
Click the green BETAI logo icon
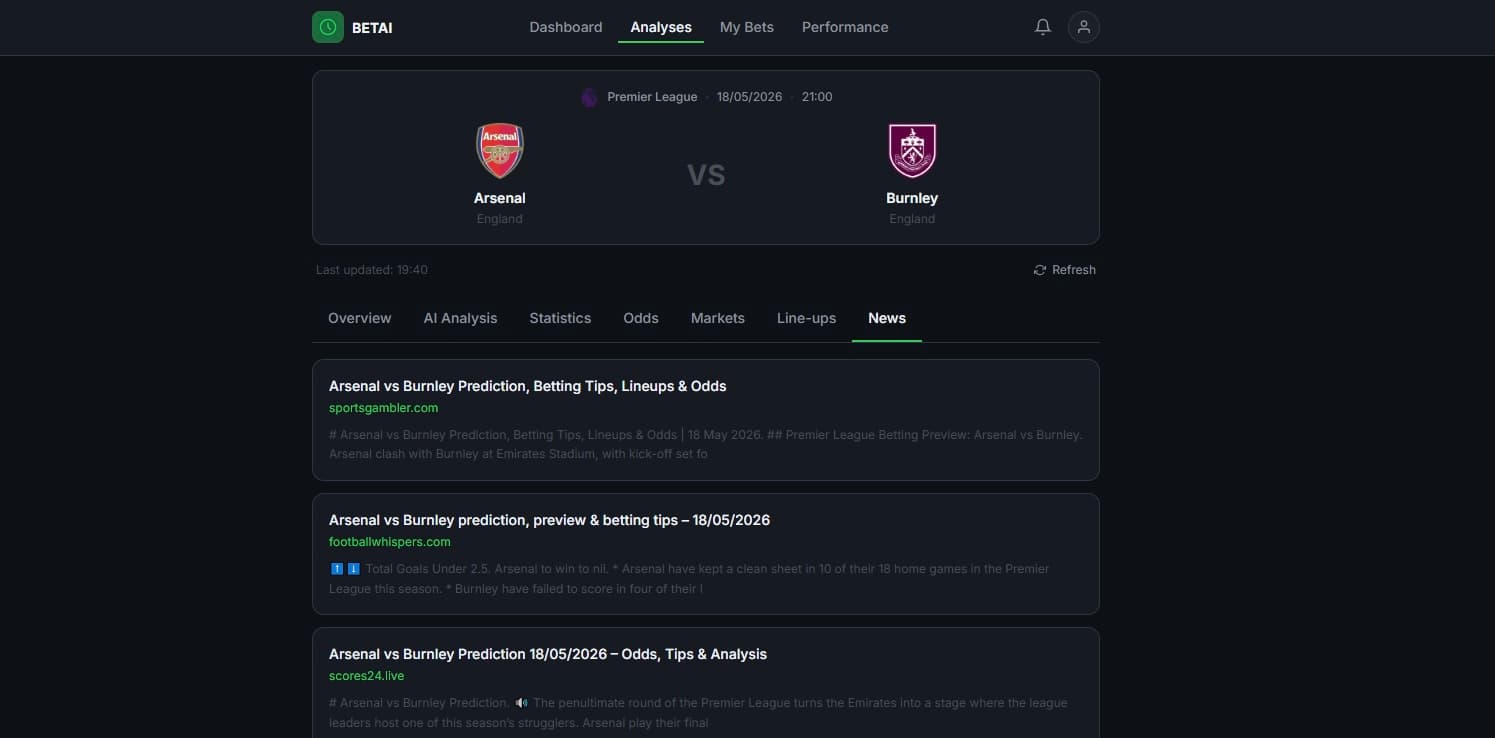(x=328, y=27)
